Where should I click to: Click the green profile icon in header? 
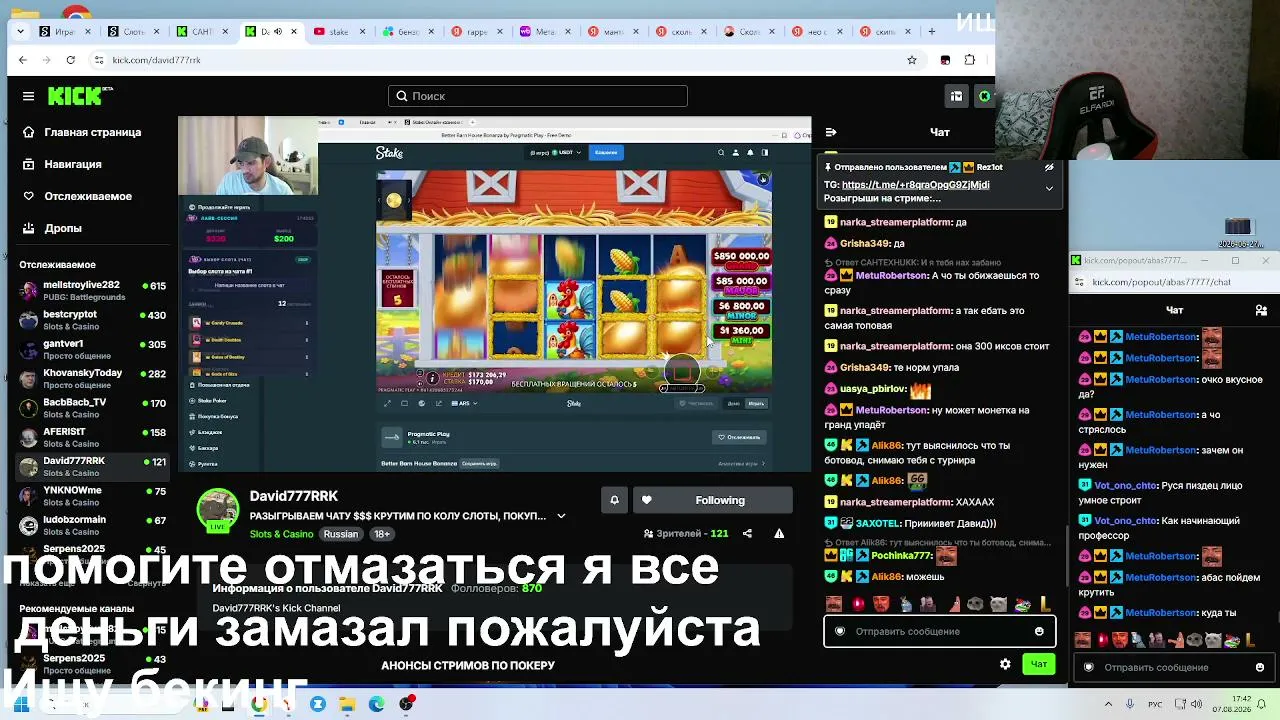[984, 96]
